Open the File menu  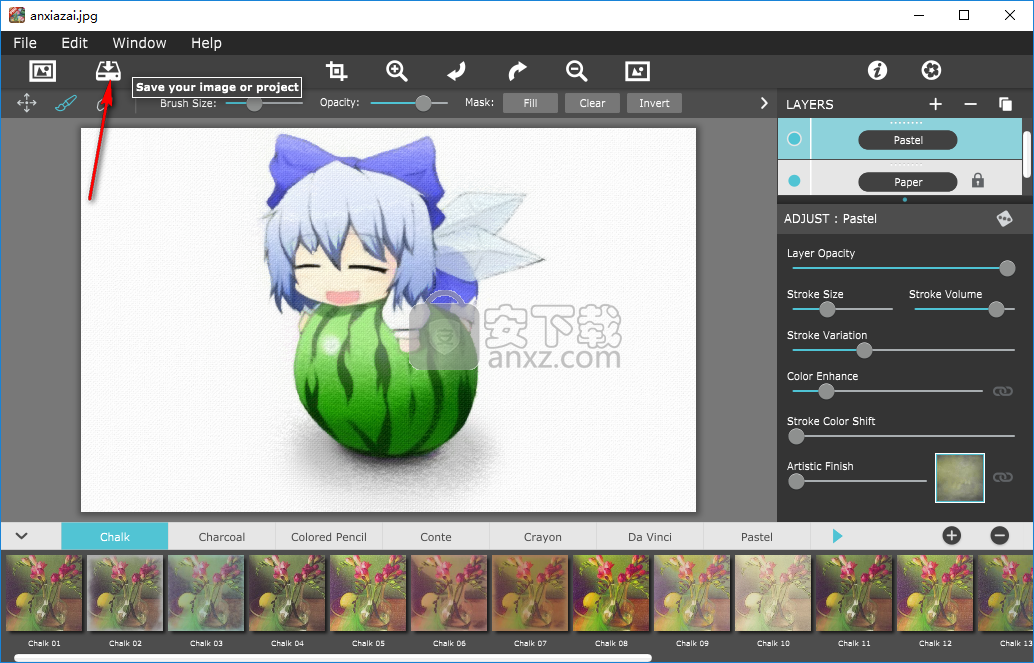[x=25, y=43]
